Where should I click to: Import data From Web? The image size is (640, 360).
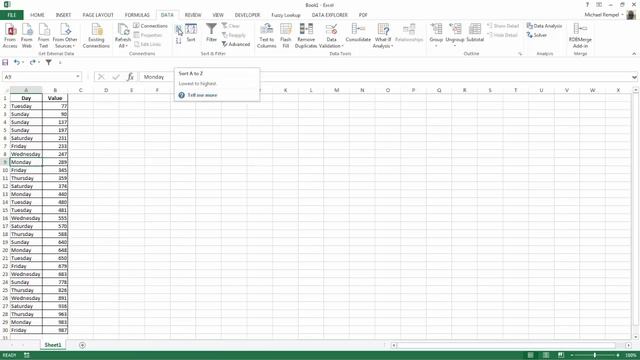[27, 36]
